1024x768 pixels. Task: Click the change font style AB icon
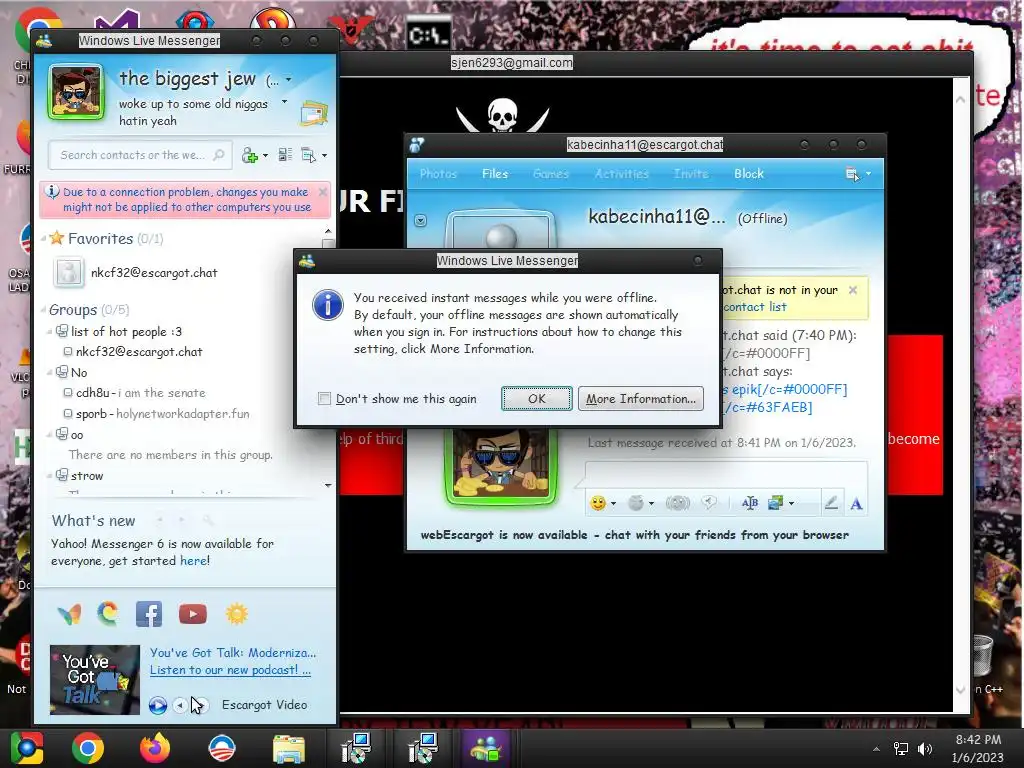pyautogui.click(x=750, y=503)
